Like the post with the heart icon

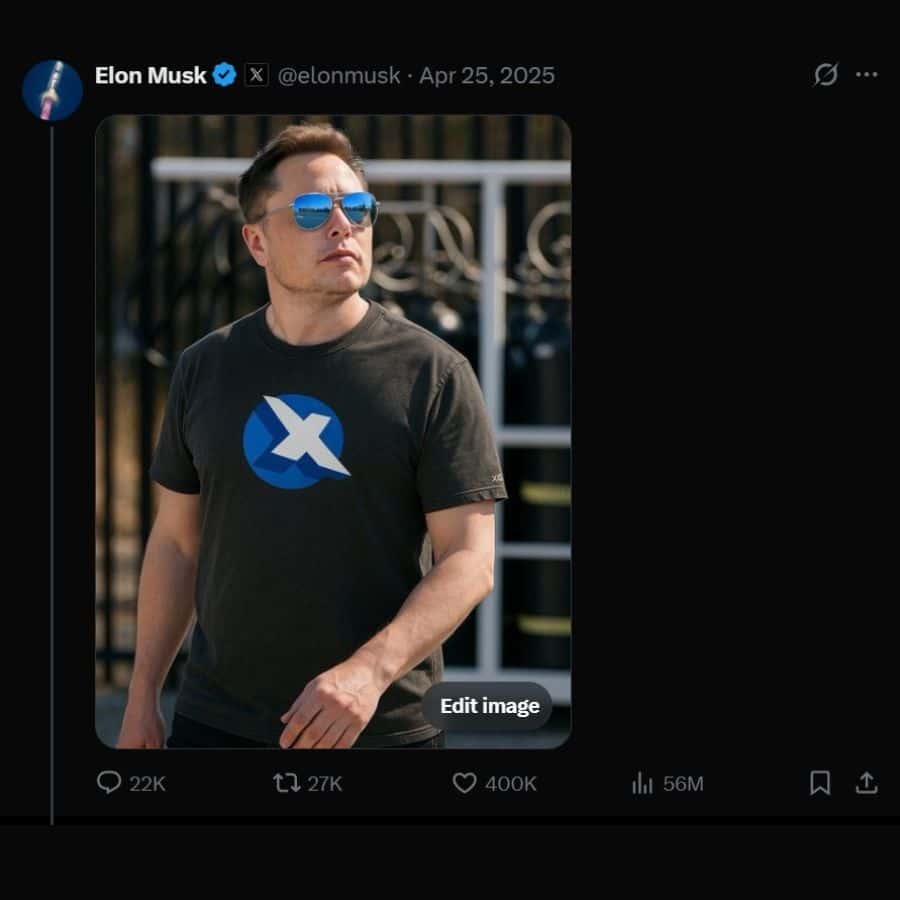pyautogui.click(x=464, y=783)
